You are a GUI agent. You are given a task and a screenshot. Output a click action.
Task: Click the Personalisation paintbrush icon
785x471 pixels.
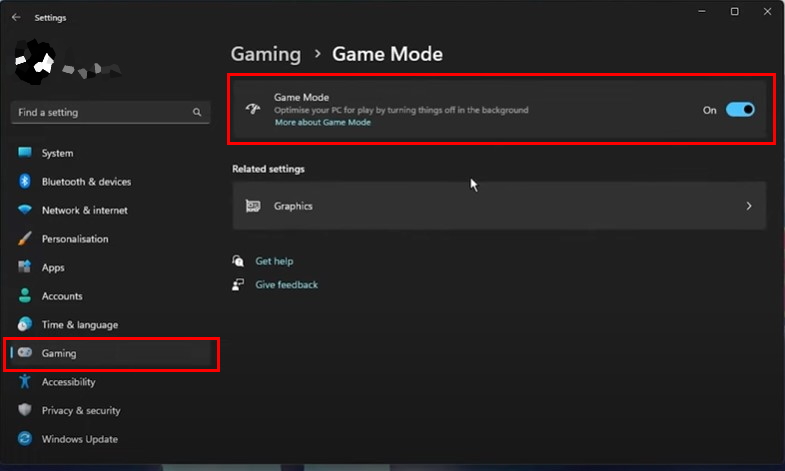coord(25,238)
